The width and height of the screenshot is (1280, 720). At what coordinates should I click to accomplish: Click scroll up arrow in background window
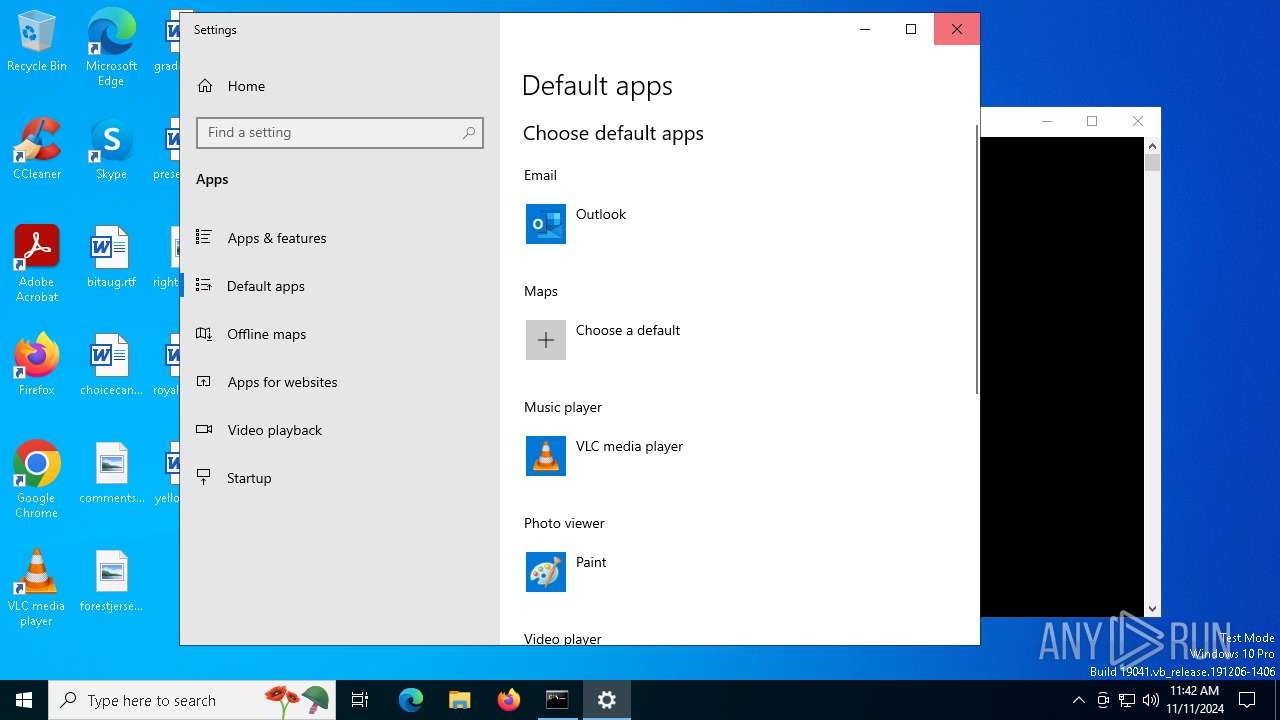click(x=1152, y=146)
